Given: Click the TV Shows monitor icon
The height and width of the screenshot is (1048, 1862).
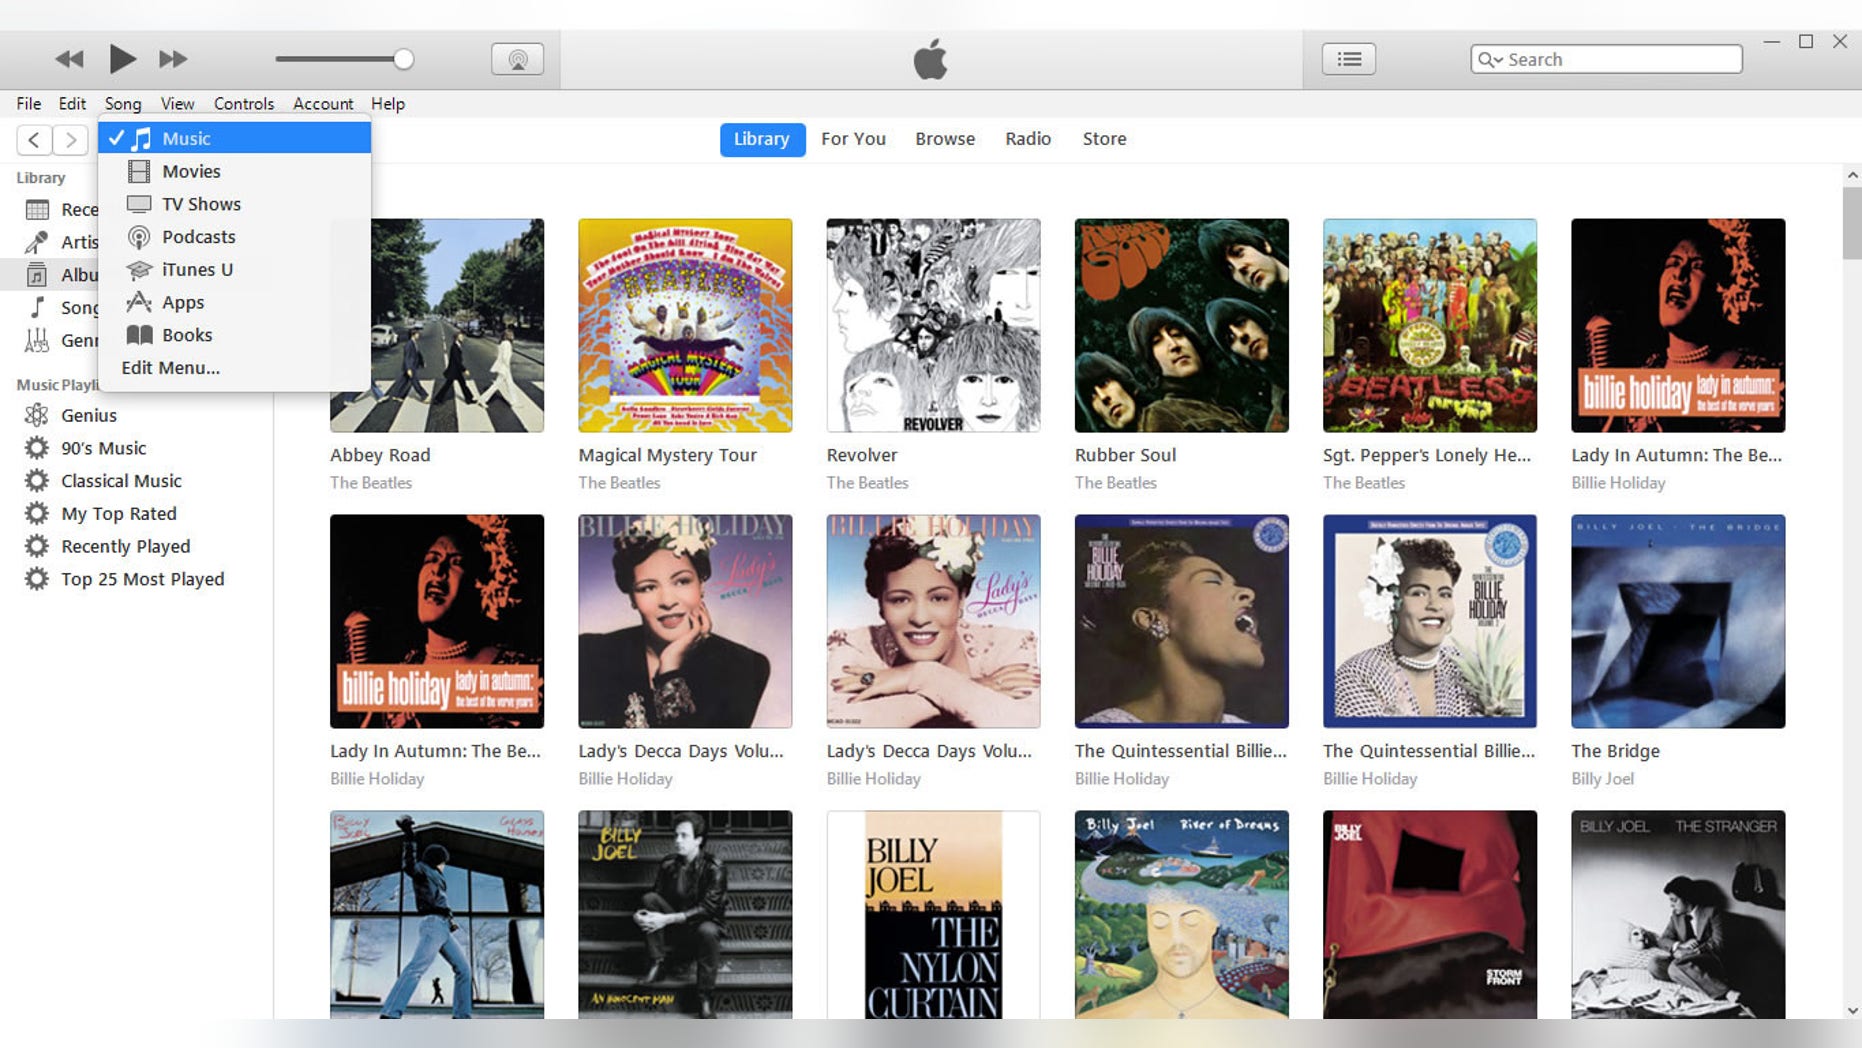Looking at the screenshot, I should coord(139,204).
